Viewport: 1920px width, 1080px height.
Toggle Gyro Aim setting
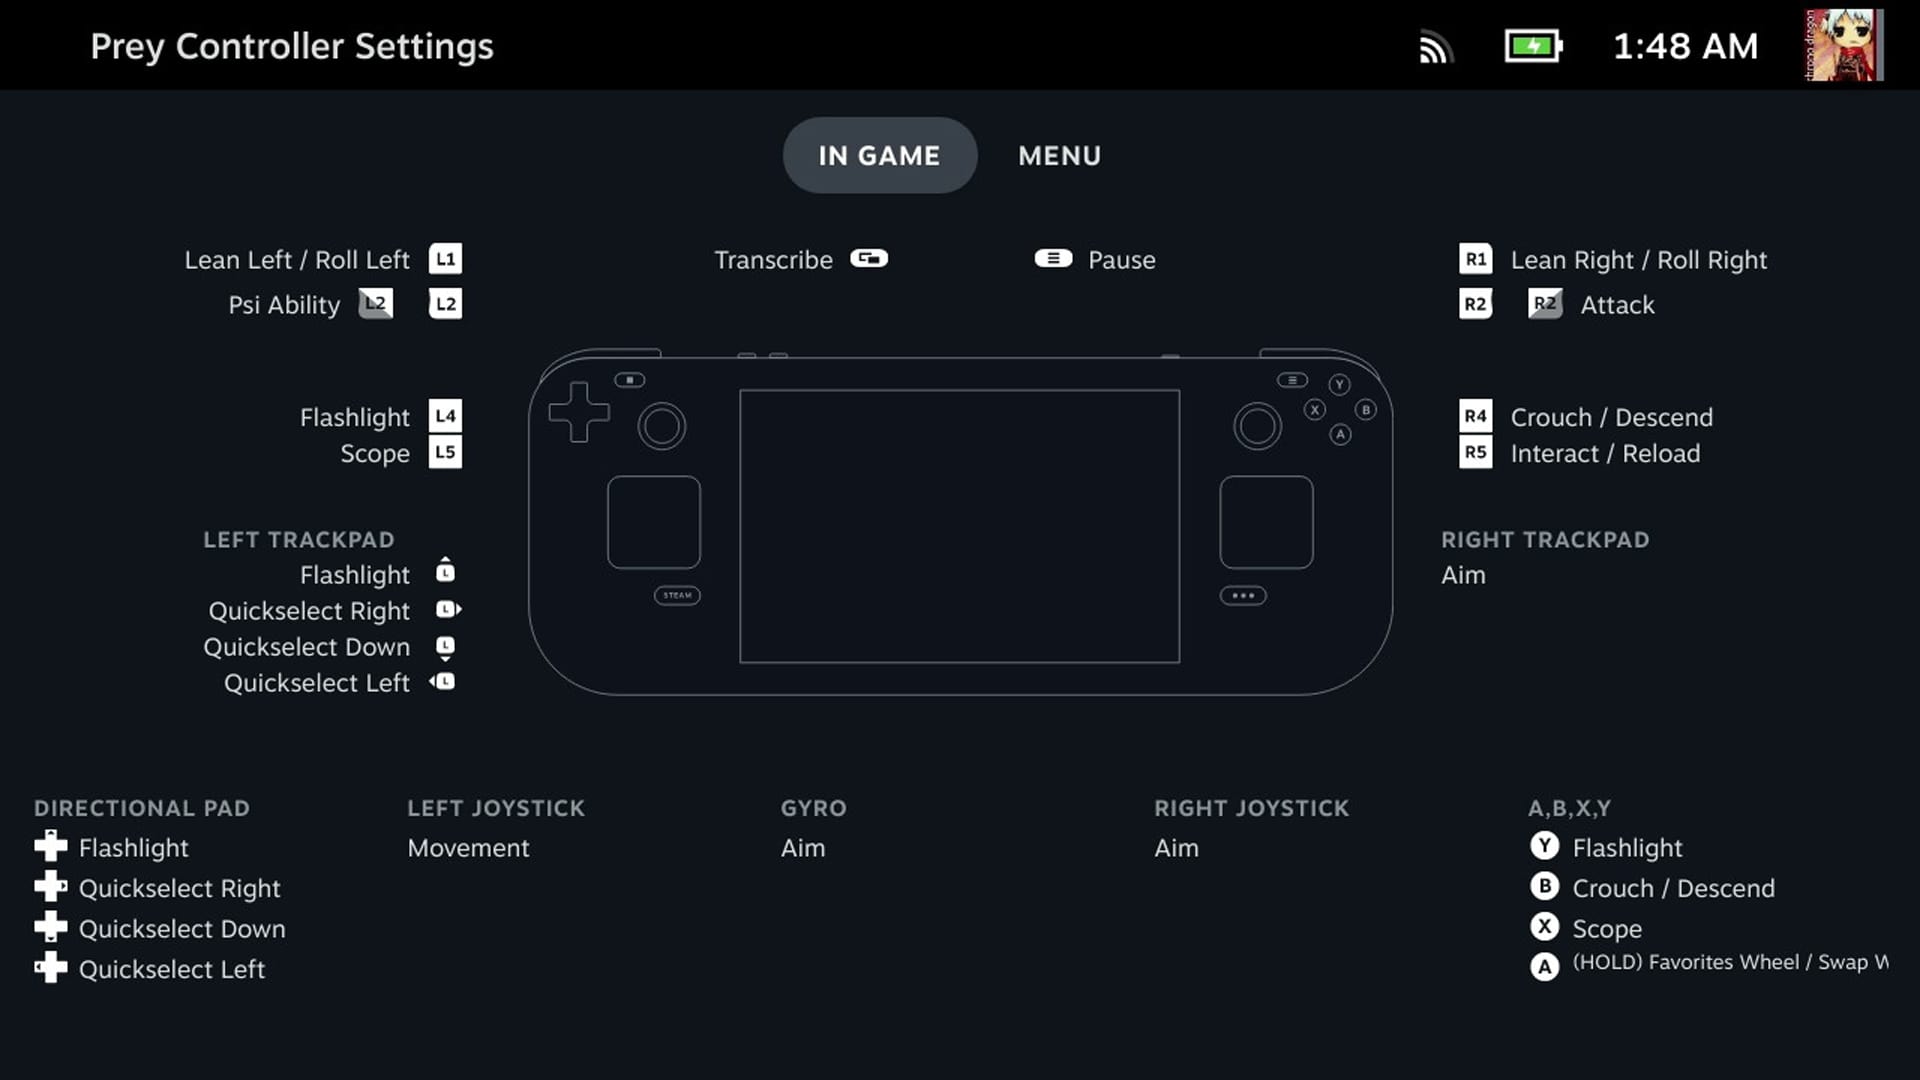click(802, 847)
